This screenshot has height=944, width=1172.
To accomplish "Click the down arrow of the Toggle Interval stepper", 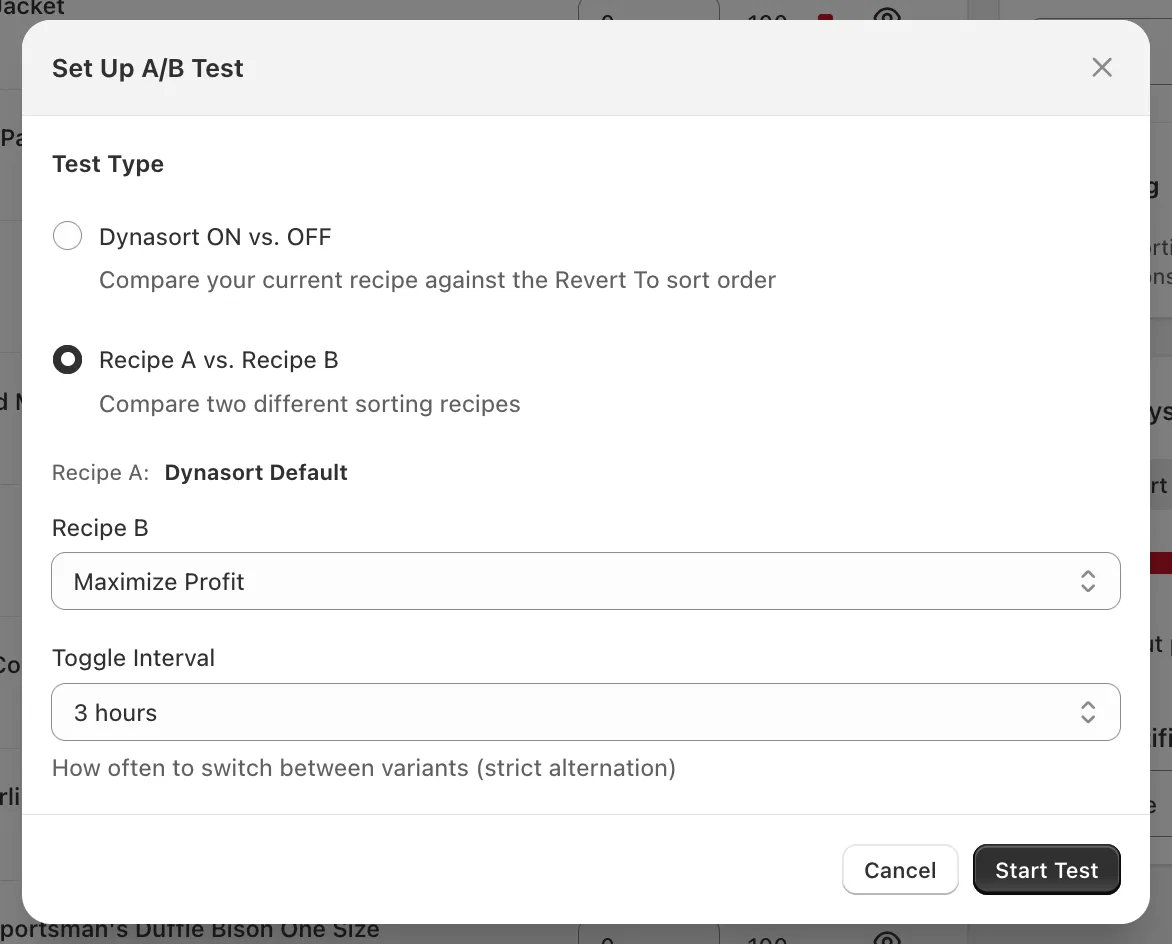I will click(x=1087, y=719).
